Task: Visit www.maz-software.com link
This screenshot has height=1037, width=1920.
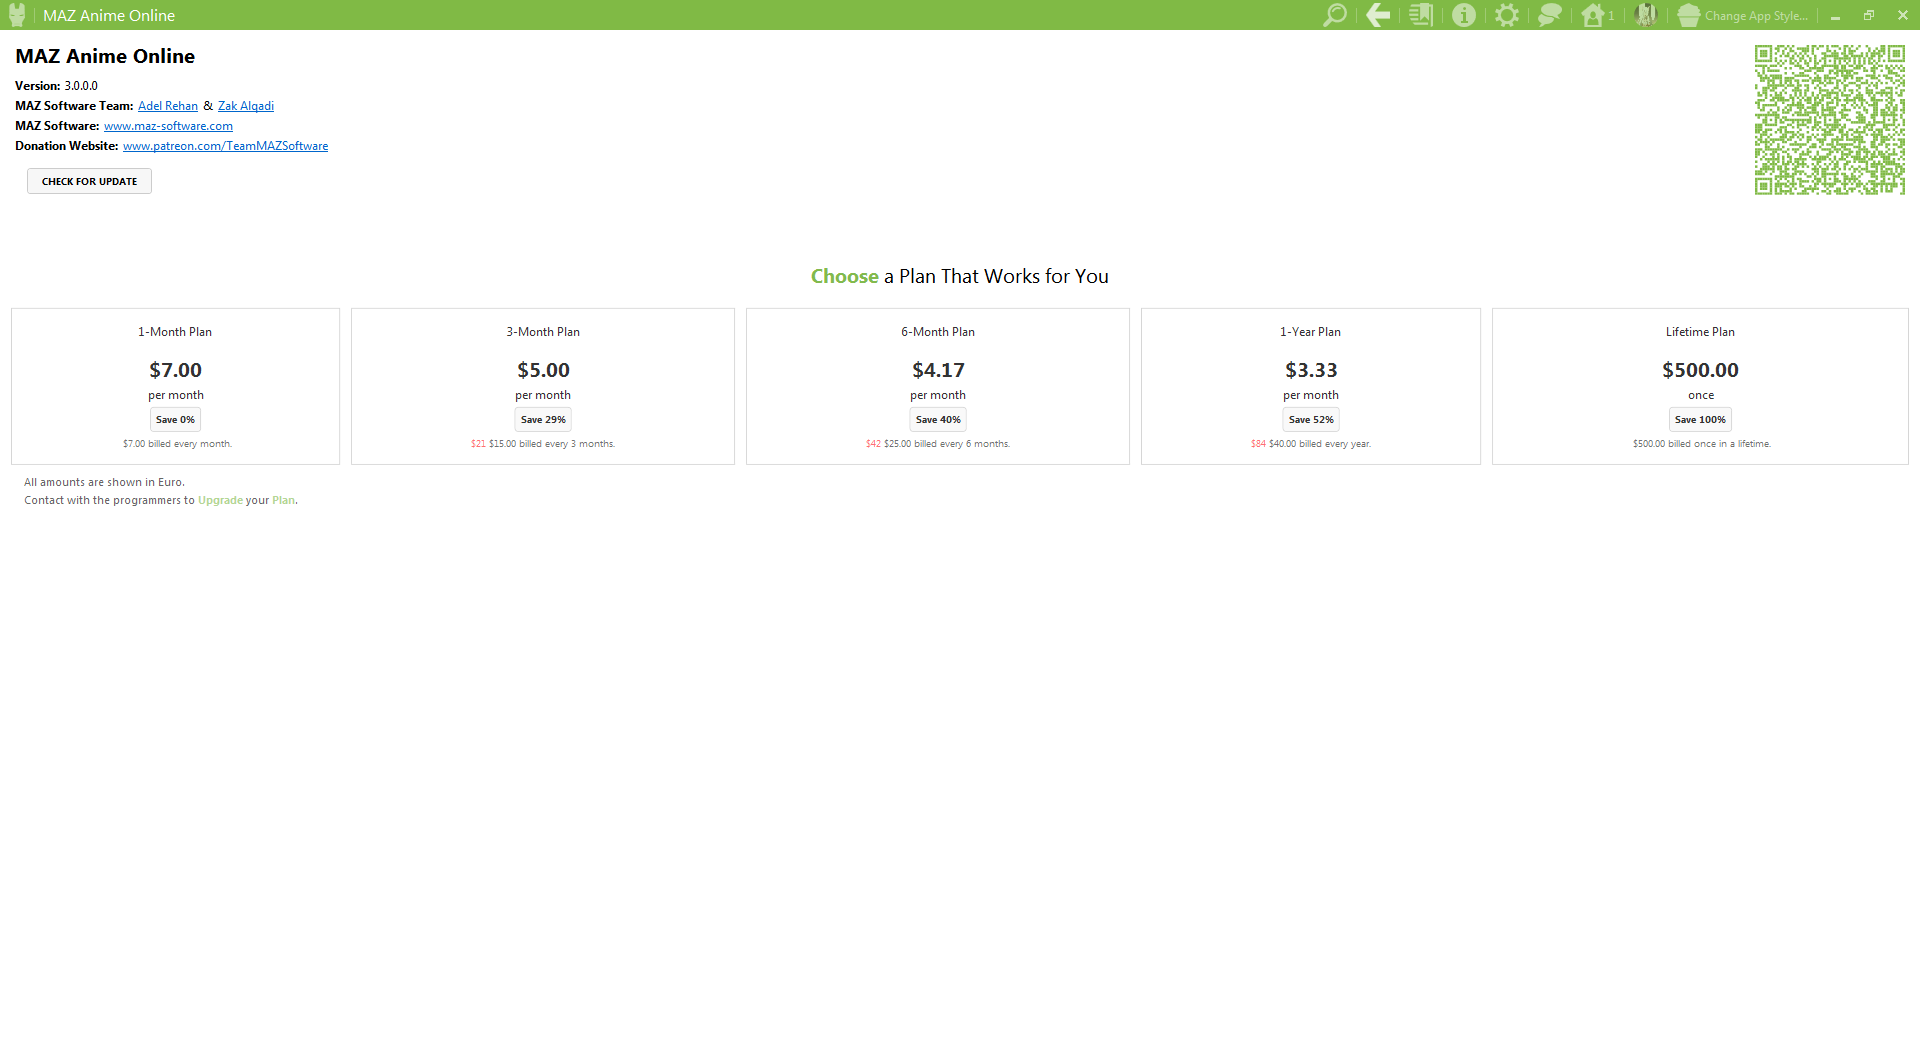Action: tap(168, 126)
